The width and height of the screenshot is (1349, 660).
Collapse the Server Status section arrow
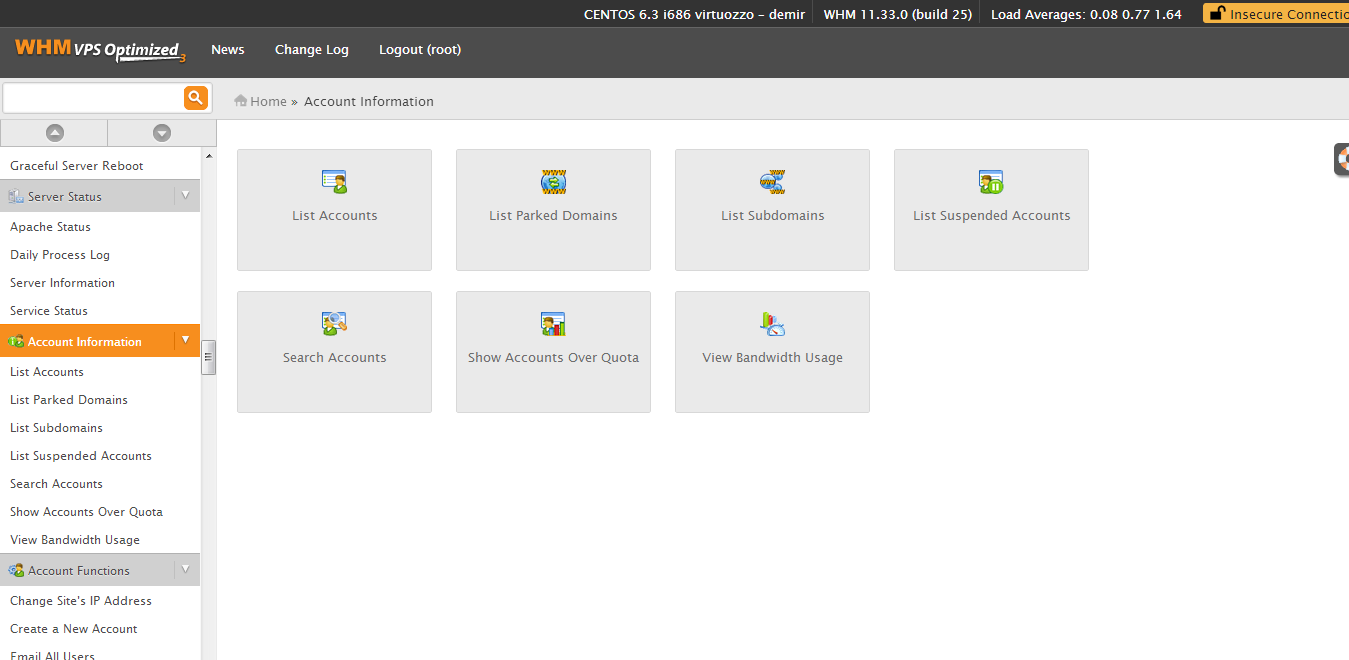[185, 196]
